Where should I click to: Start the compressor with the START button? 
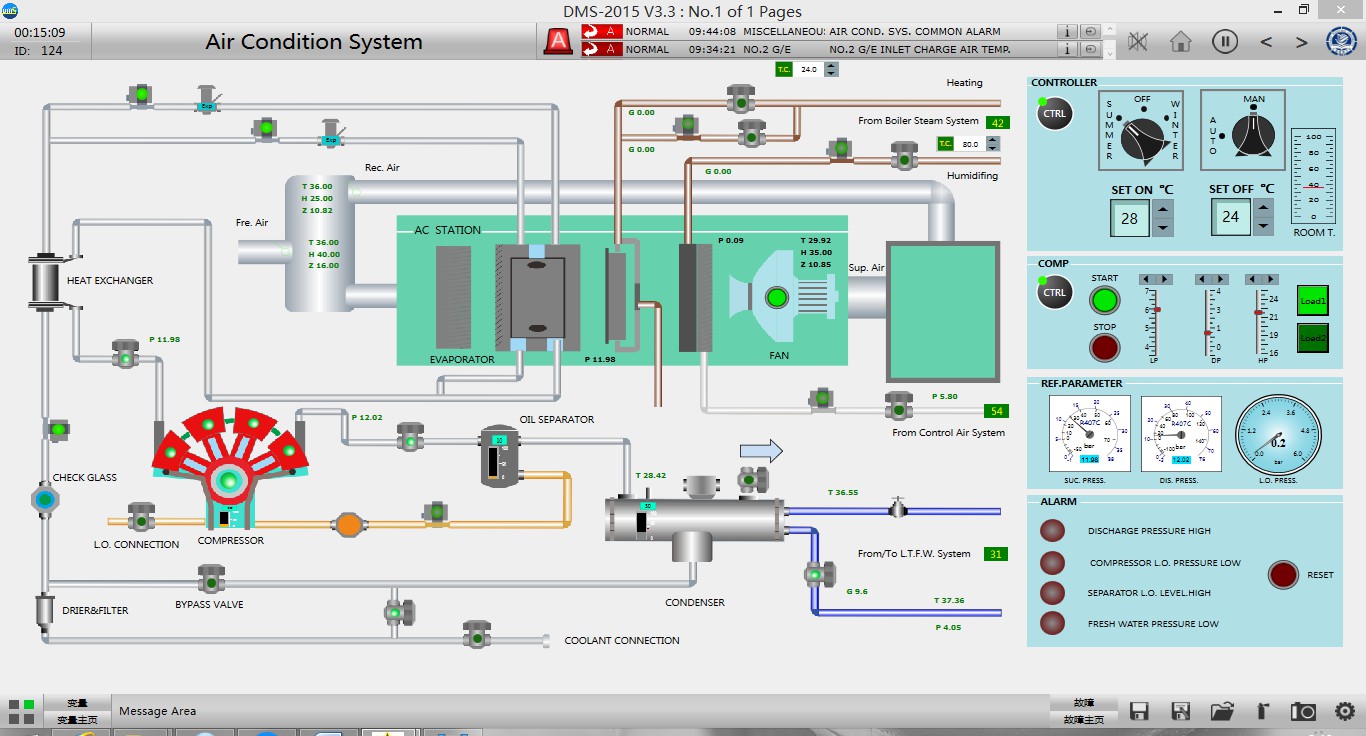(x=1104, y=300)
